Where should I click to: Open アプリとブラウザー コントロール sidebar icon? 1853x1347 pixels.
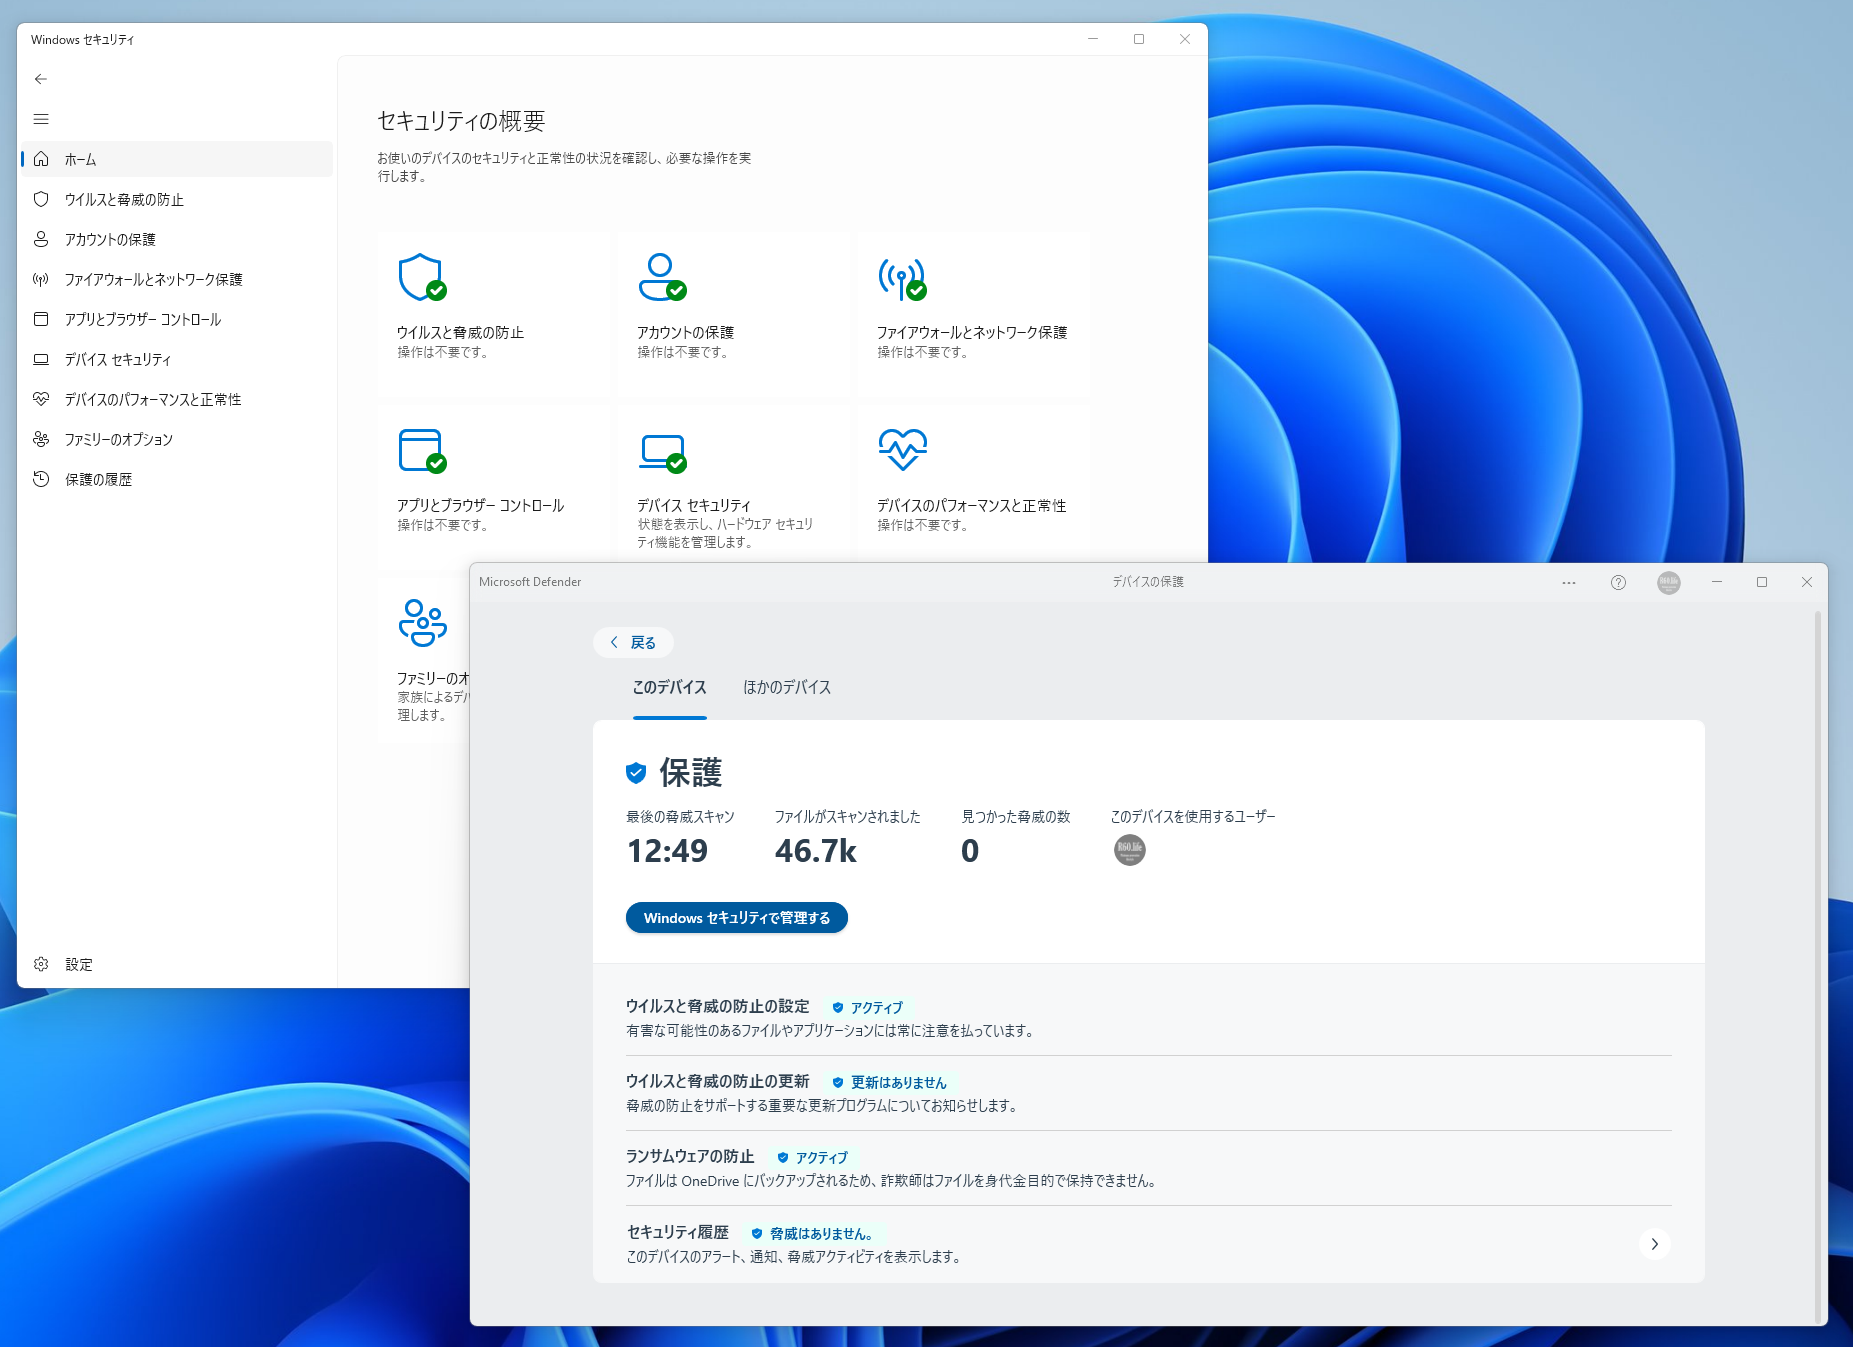click(41, 319)
